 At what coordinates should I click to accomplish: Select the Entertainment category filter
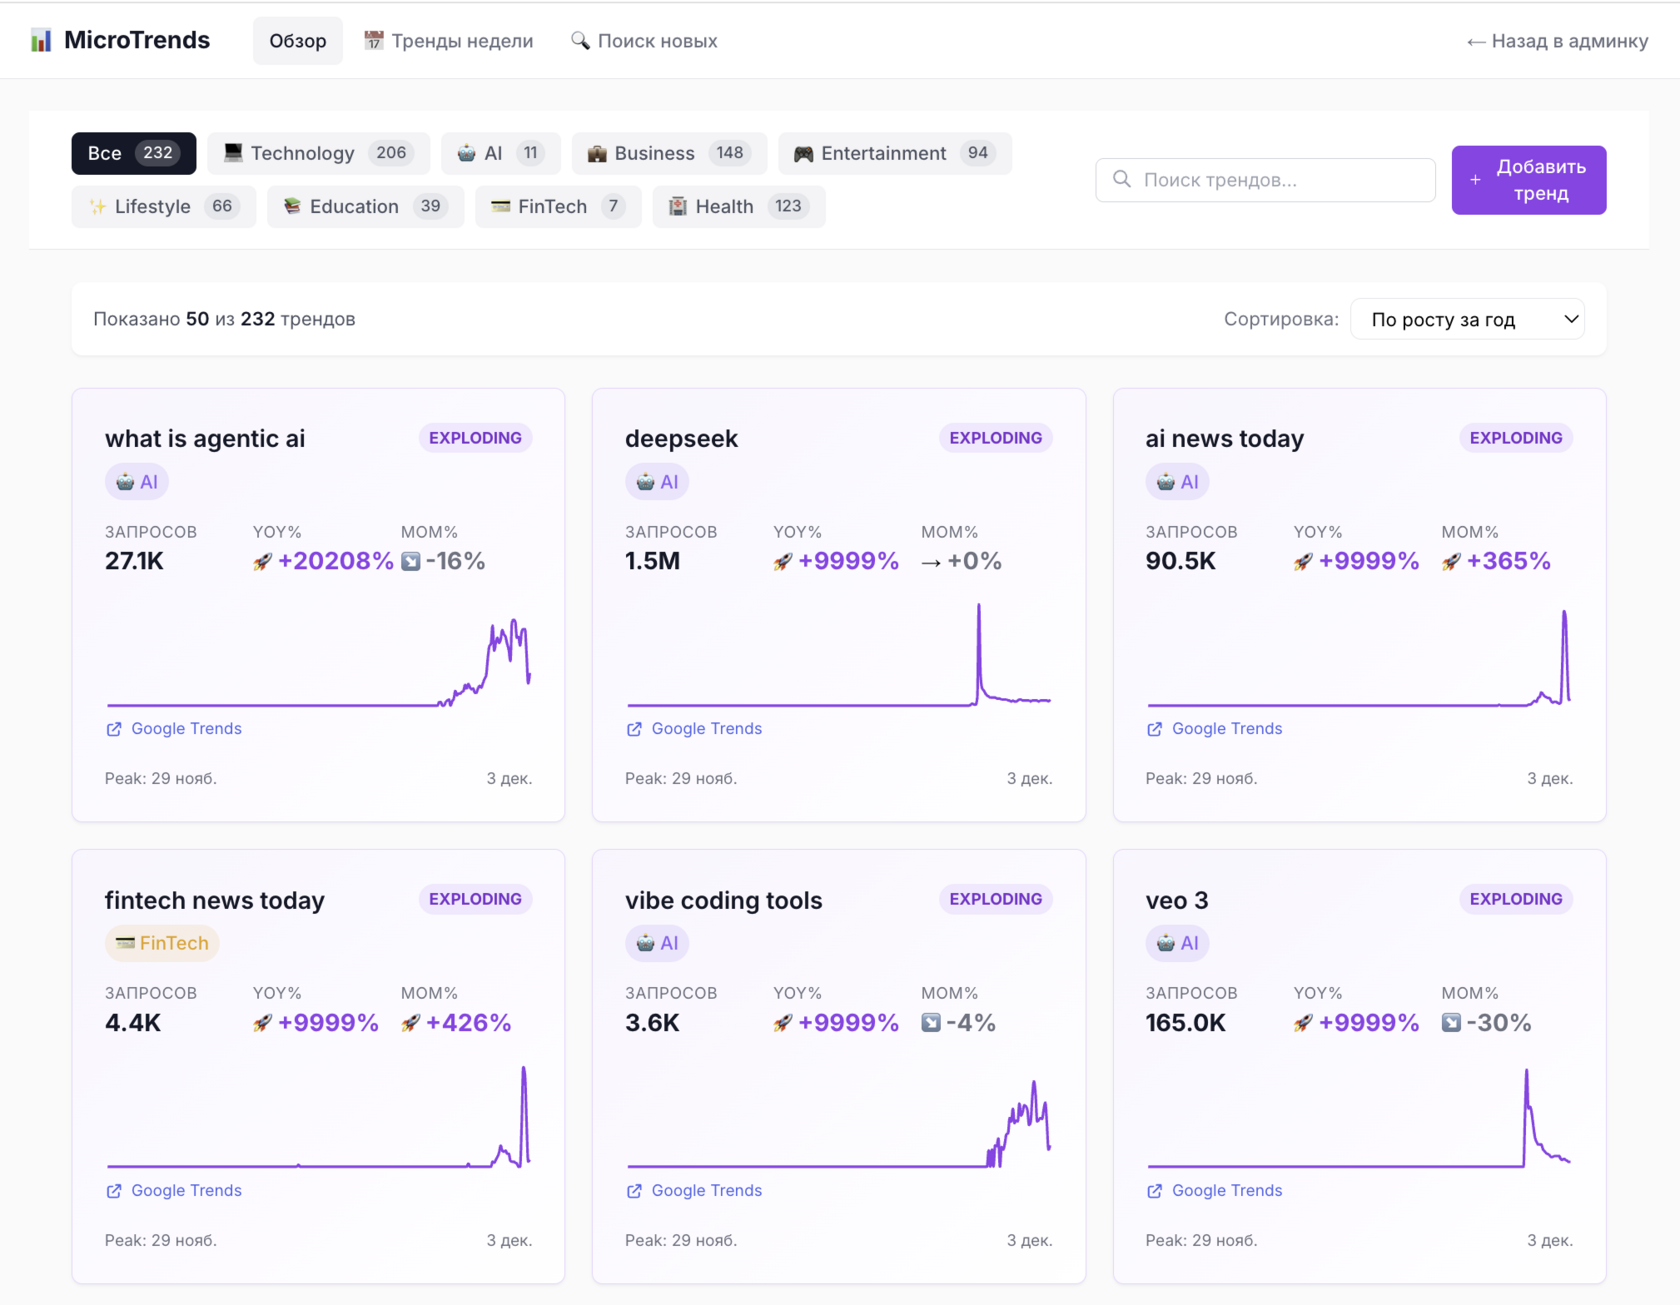coord(894,153)
